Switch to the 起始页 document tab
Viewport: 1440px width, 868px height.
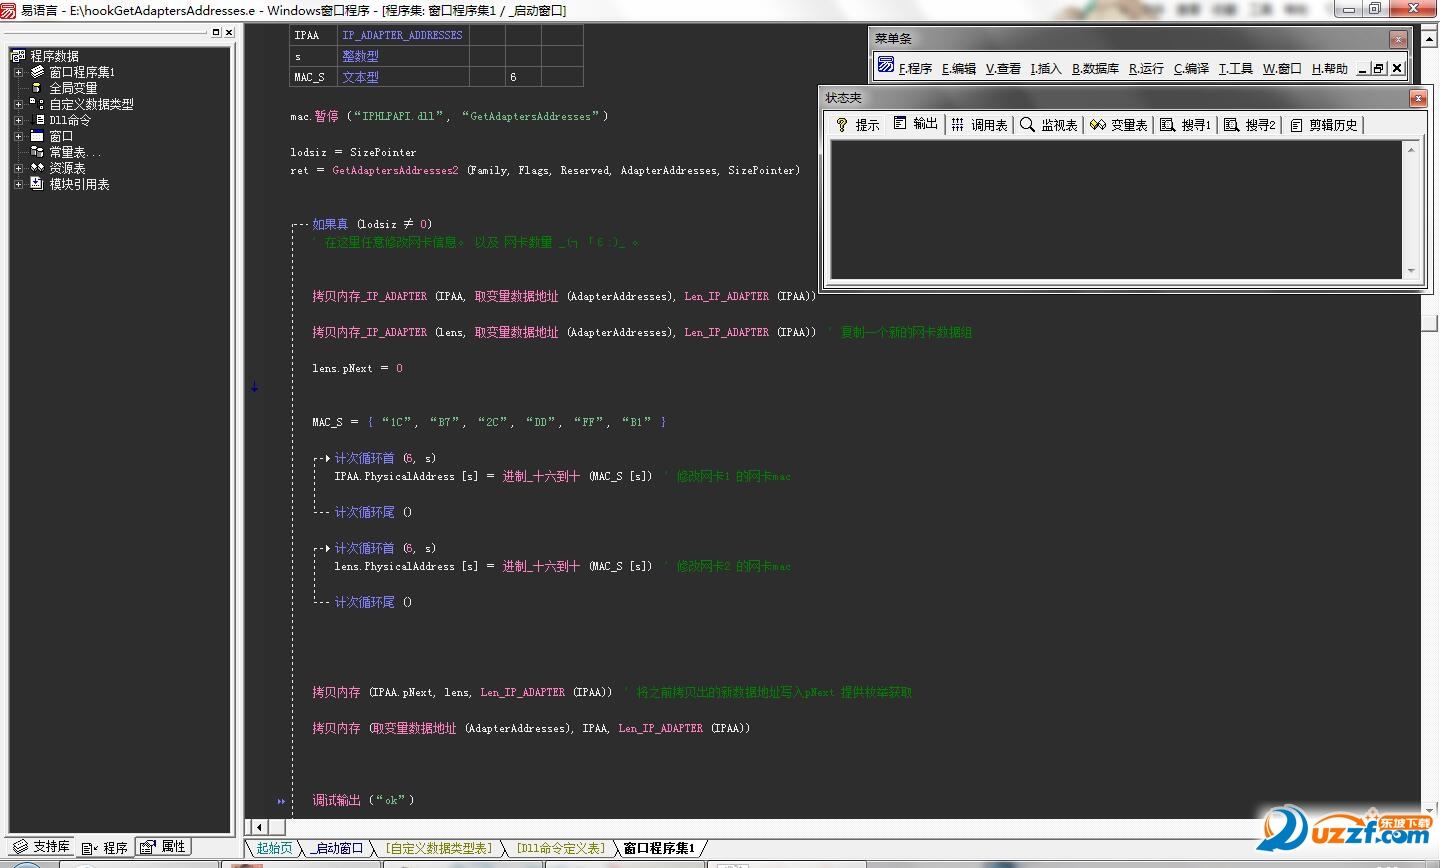(x=274, y=848)
